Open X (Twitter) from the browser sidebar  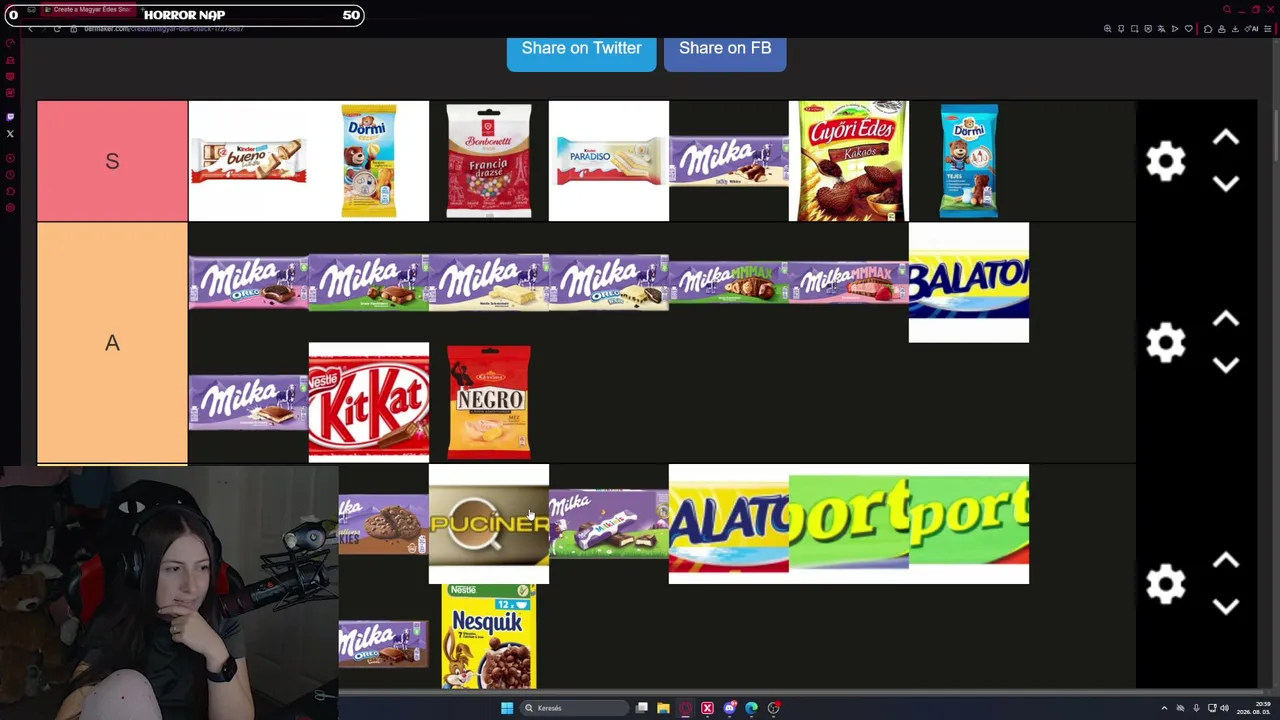[10, 134]
